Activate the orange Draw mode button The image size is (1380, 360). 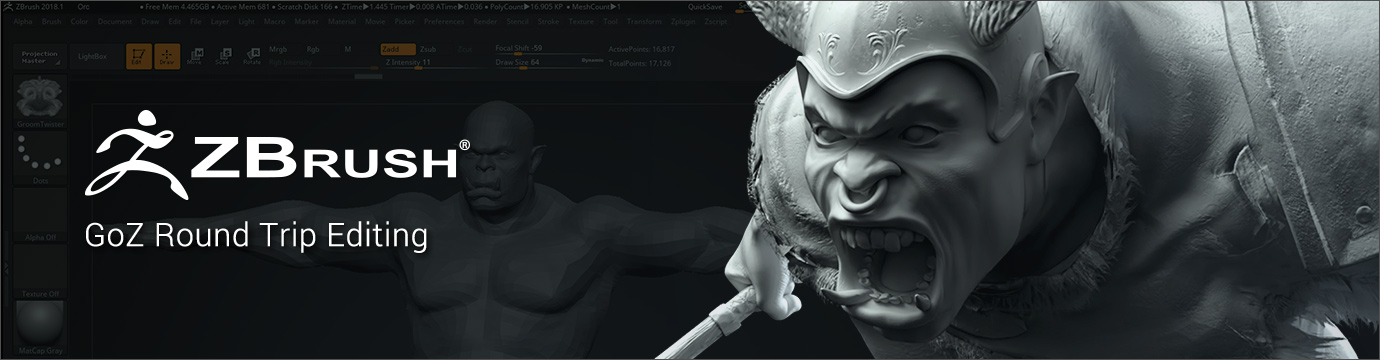point(167,57)
